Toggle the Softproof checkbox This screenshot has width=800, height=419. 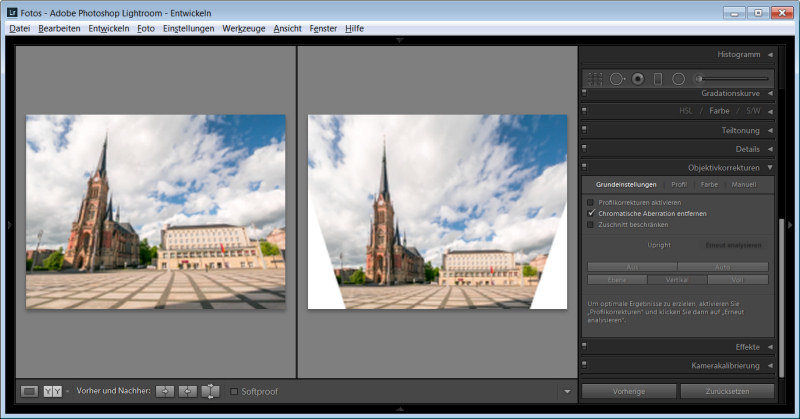(235, 391)
